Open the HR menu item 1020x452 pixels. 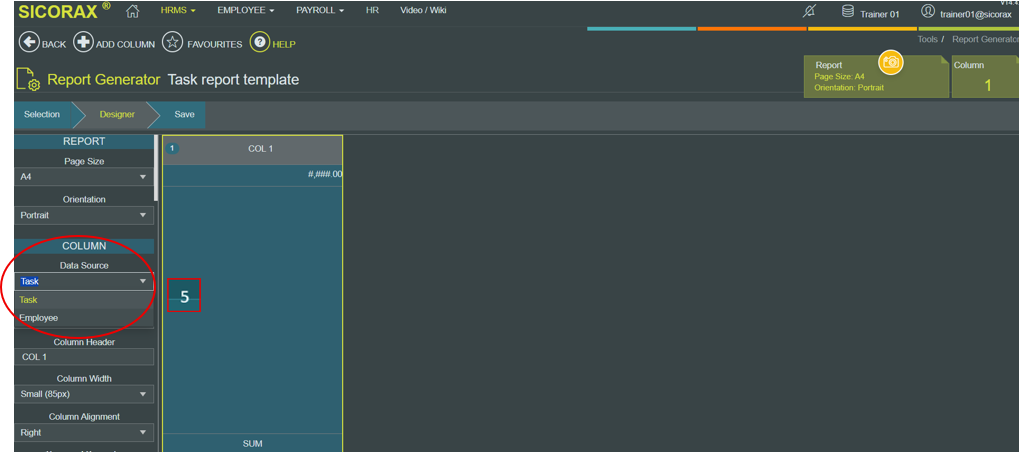point(373,10)
